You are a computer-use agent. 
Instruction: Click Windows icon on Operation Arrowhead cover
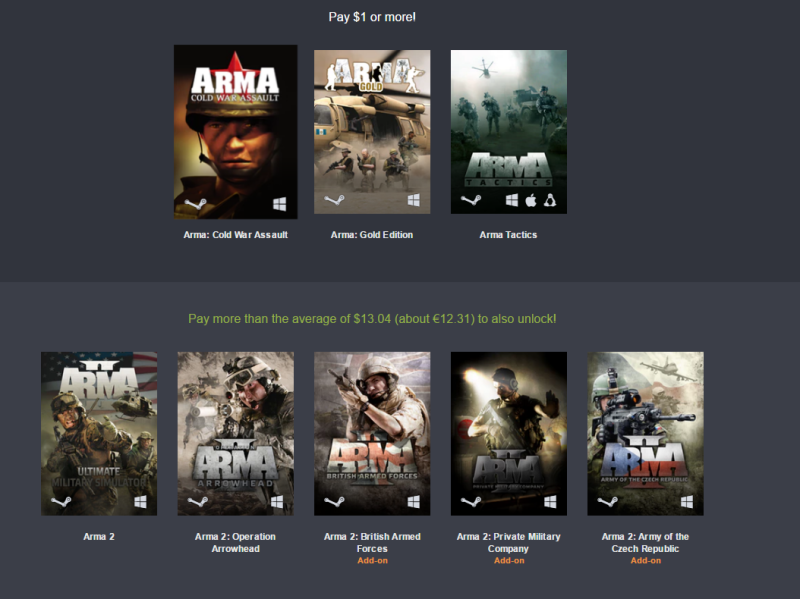(x=277, y=502)
